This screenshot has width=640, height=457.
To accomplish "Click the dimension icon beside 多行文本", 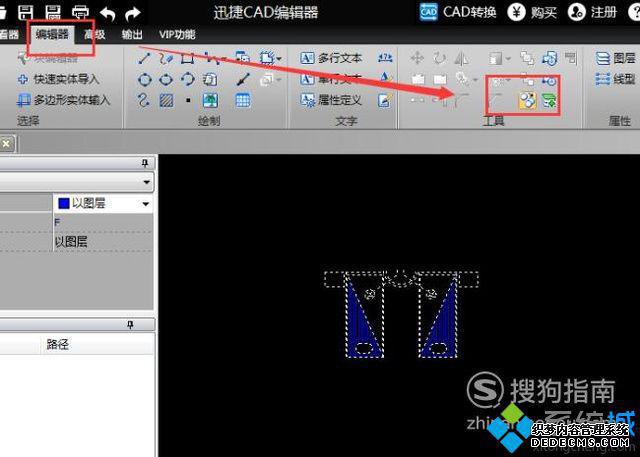I will pos(385,58).
